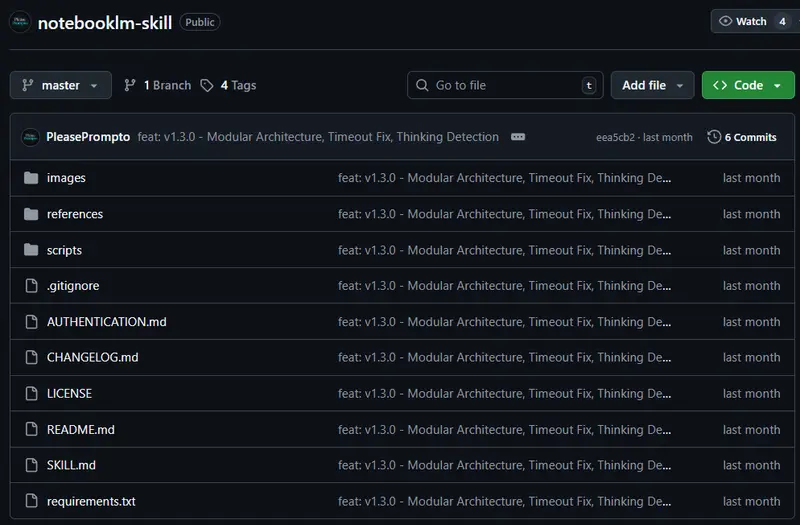Screen dimensions: 800x525
Task: Open commit hash eea5cb2
Action: click(616, 137)
